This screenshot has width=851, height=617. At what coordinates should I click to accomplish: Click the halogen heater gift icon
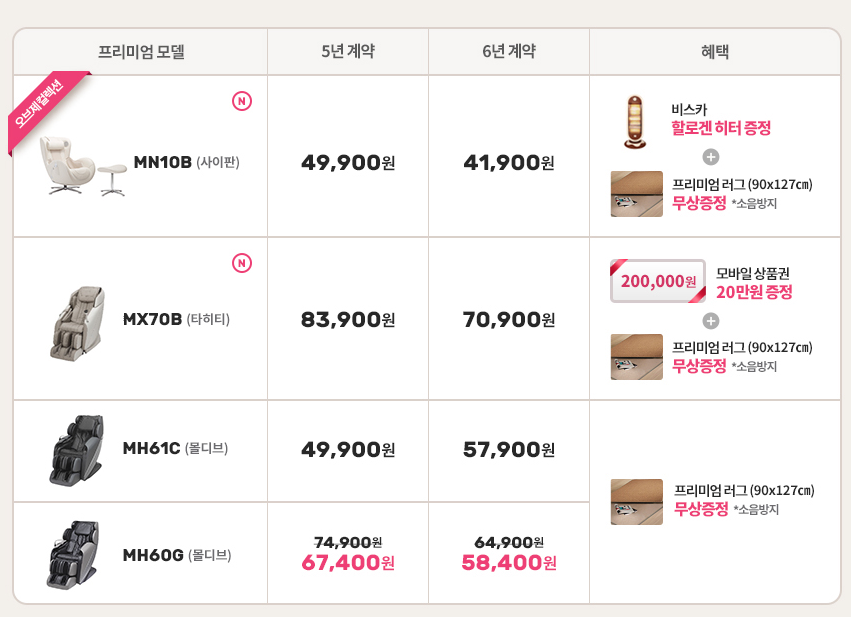click(x=636, y=122)
